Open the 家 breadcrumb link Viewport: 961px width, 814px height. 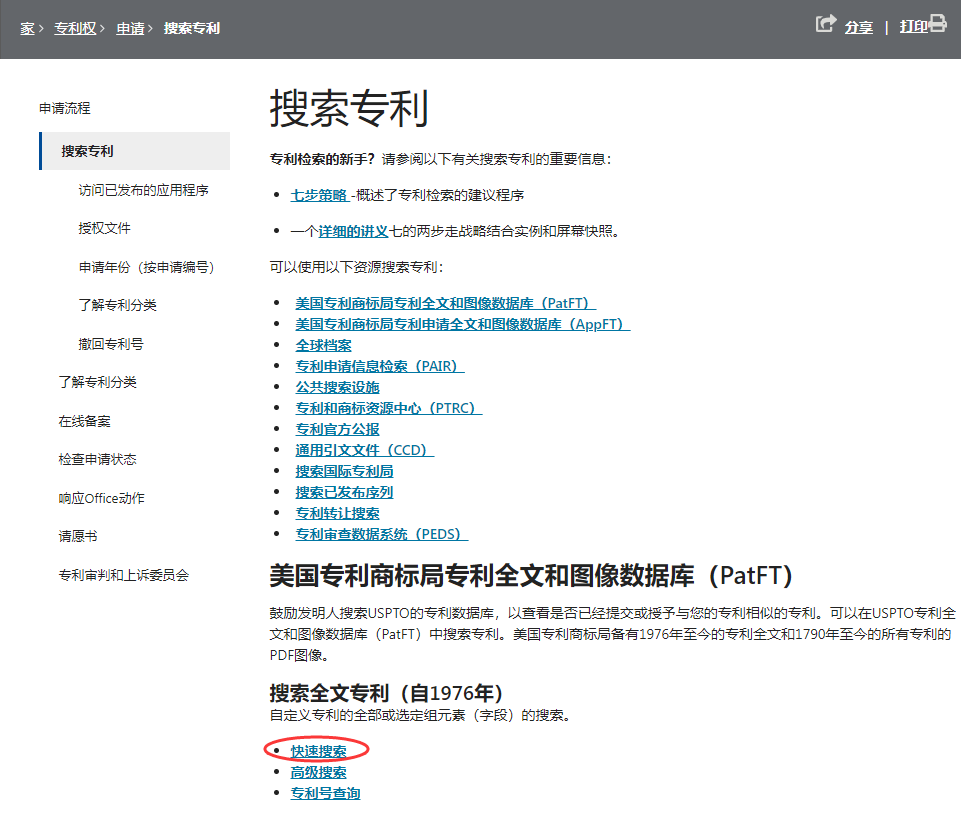click(x=27, y=28)
